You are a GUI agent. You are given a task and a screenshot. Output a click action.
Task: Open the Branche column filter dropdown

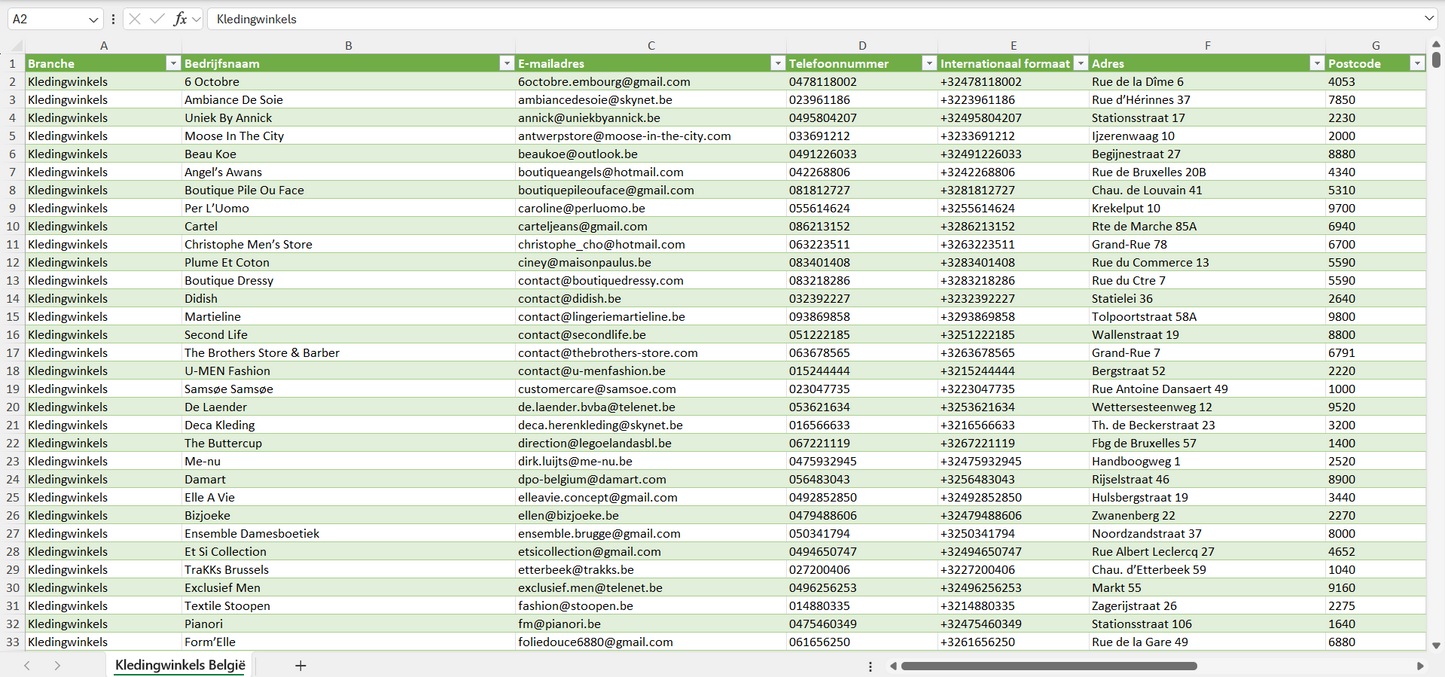172,64
